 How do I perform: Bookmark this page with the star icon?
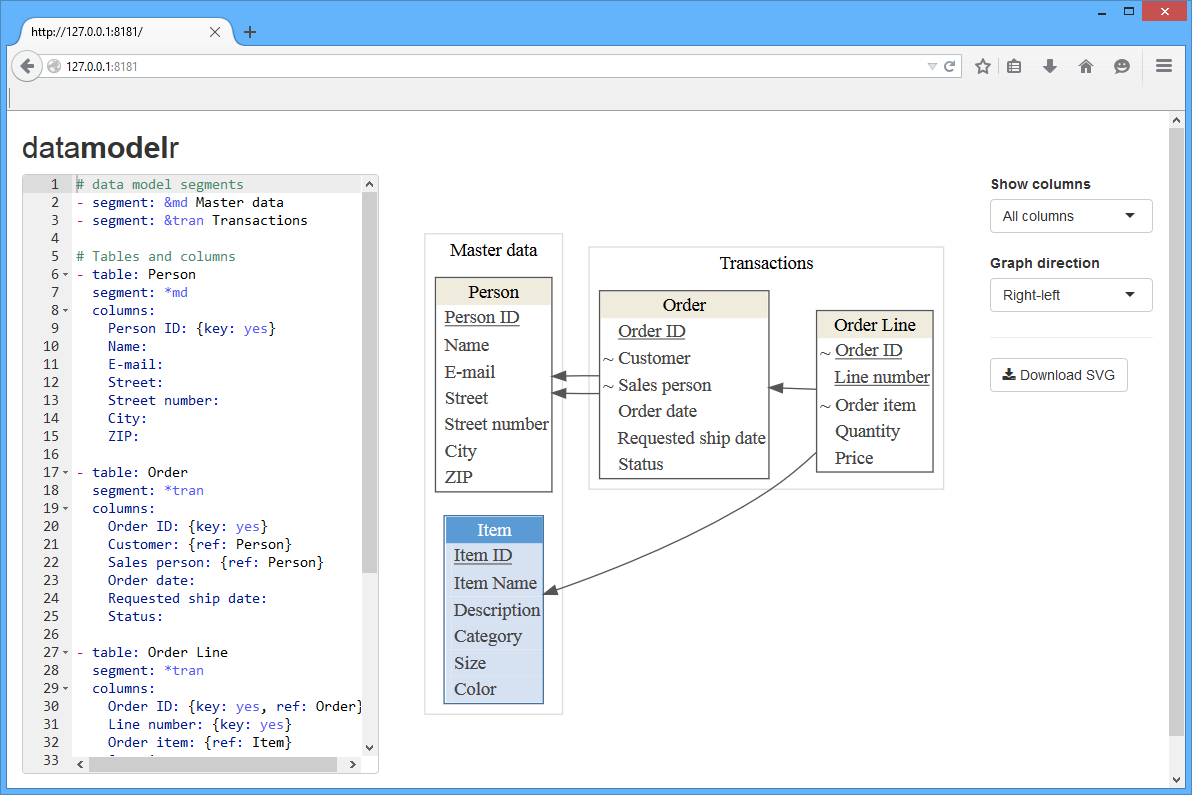(x=983, y=67)
